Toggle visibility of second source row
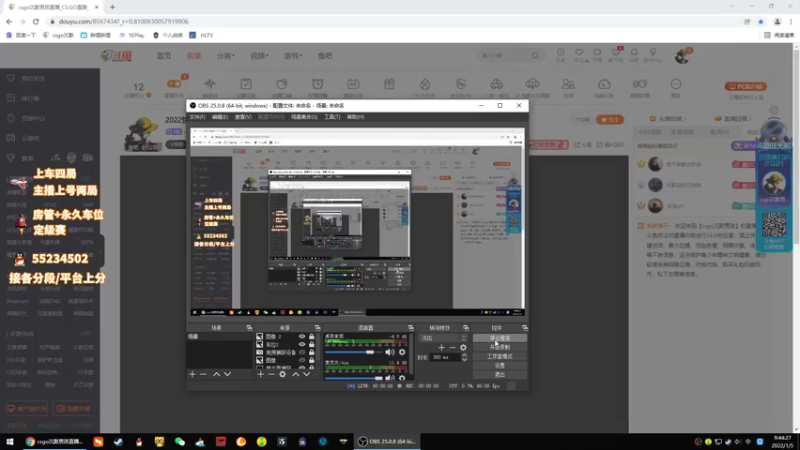 coord(302,344)
